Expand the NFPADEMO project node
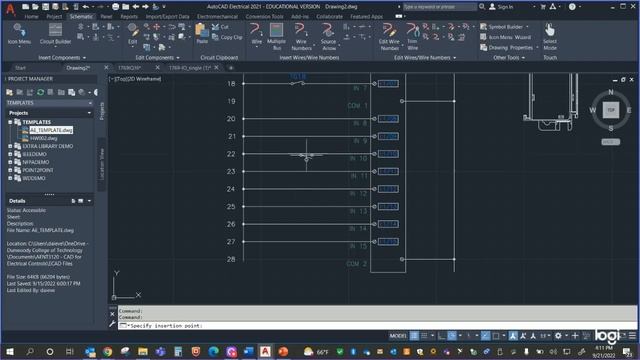 click(x=10, y=162)
